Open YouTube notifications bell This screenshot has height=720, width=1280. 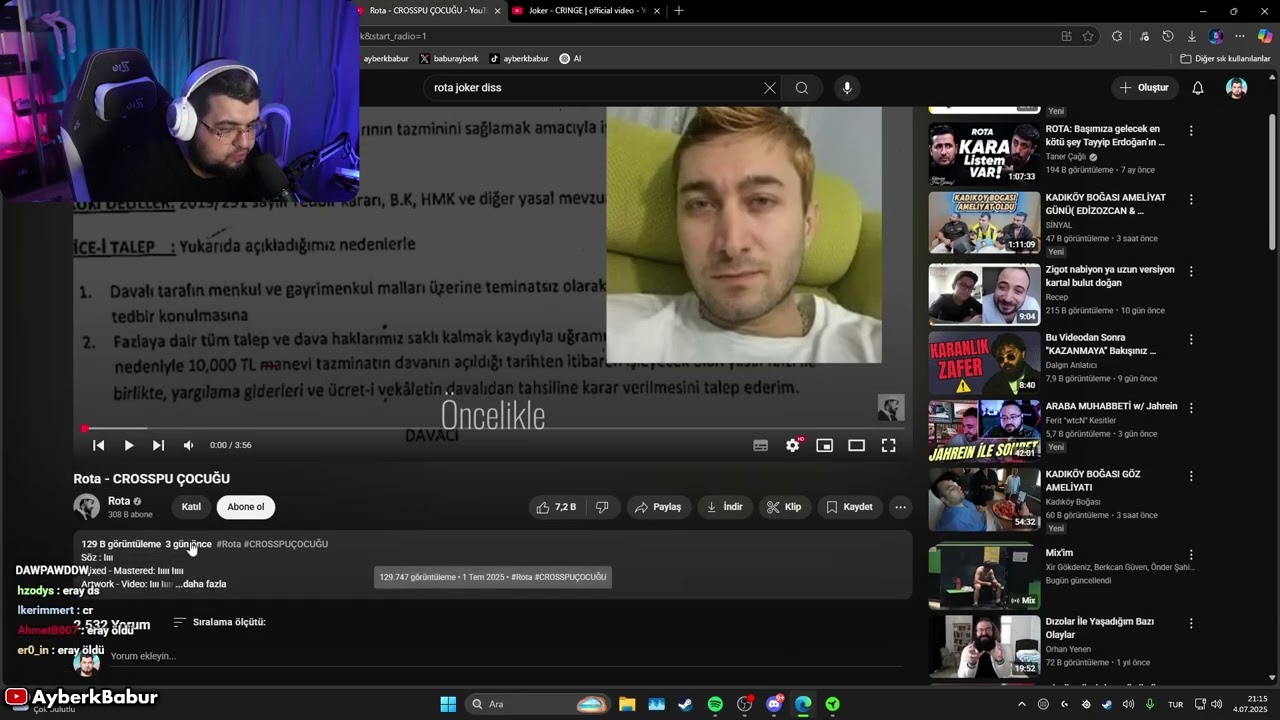(1198, 88)
